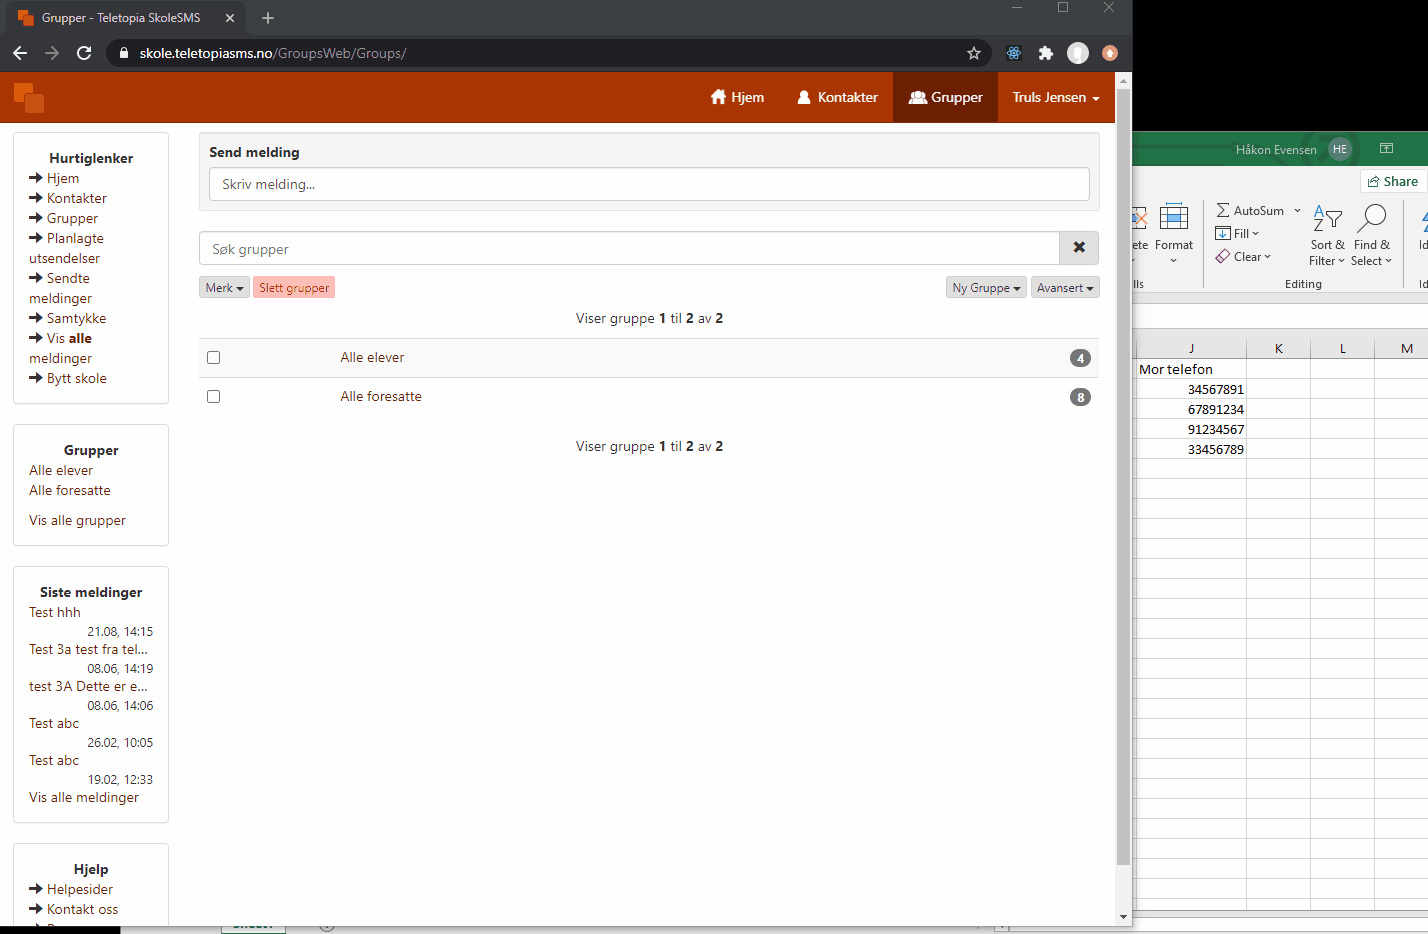Select Excel column K header
The height and width of the screenshot is (934, 1428).
pos(1279,348)
